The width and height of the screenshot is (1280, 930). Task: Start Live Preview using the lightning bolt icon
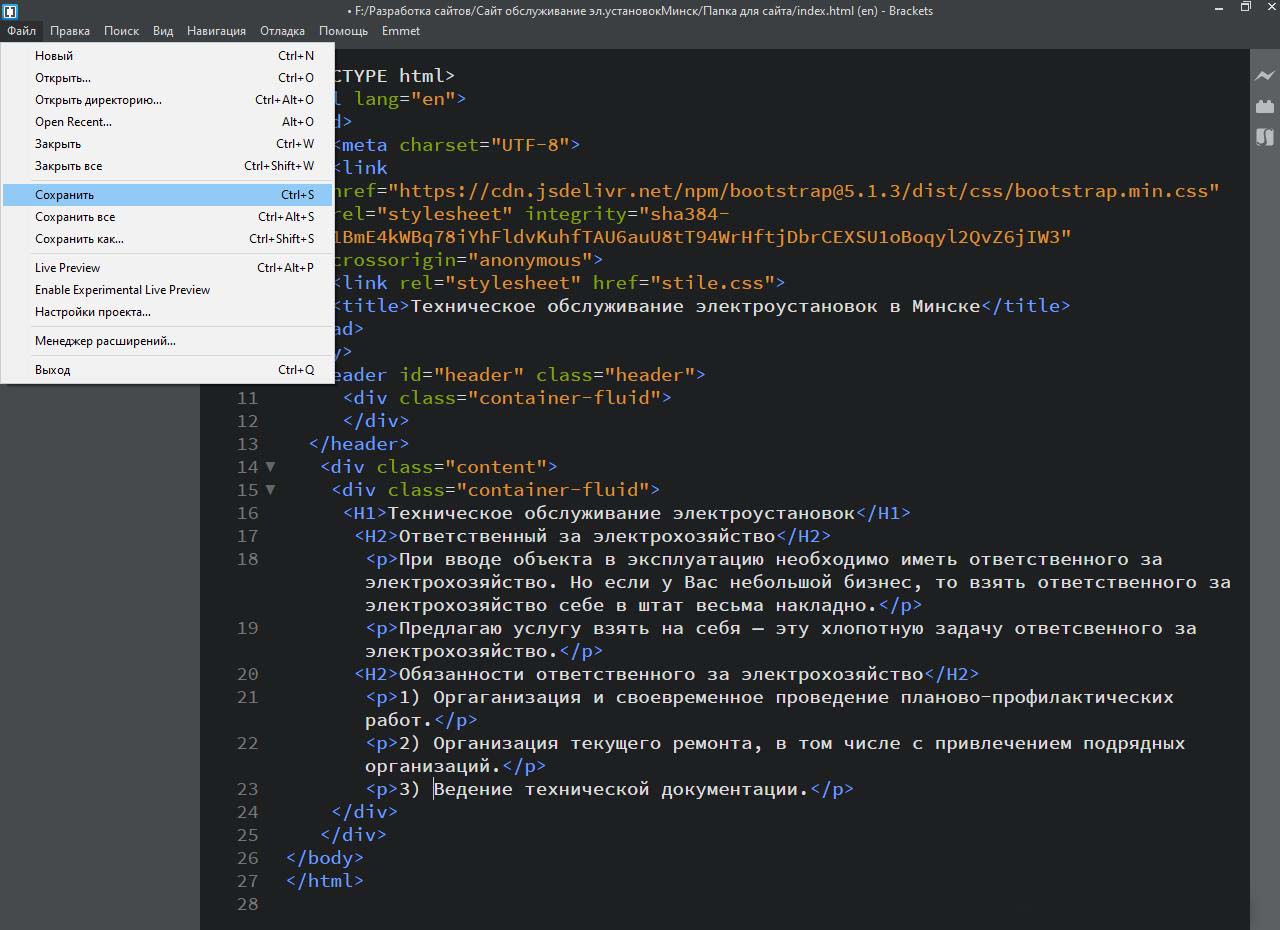[x=1265, y=76]
